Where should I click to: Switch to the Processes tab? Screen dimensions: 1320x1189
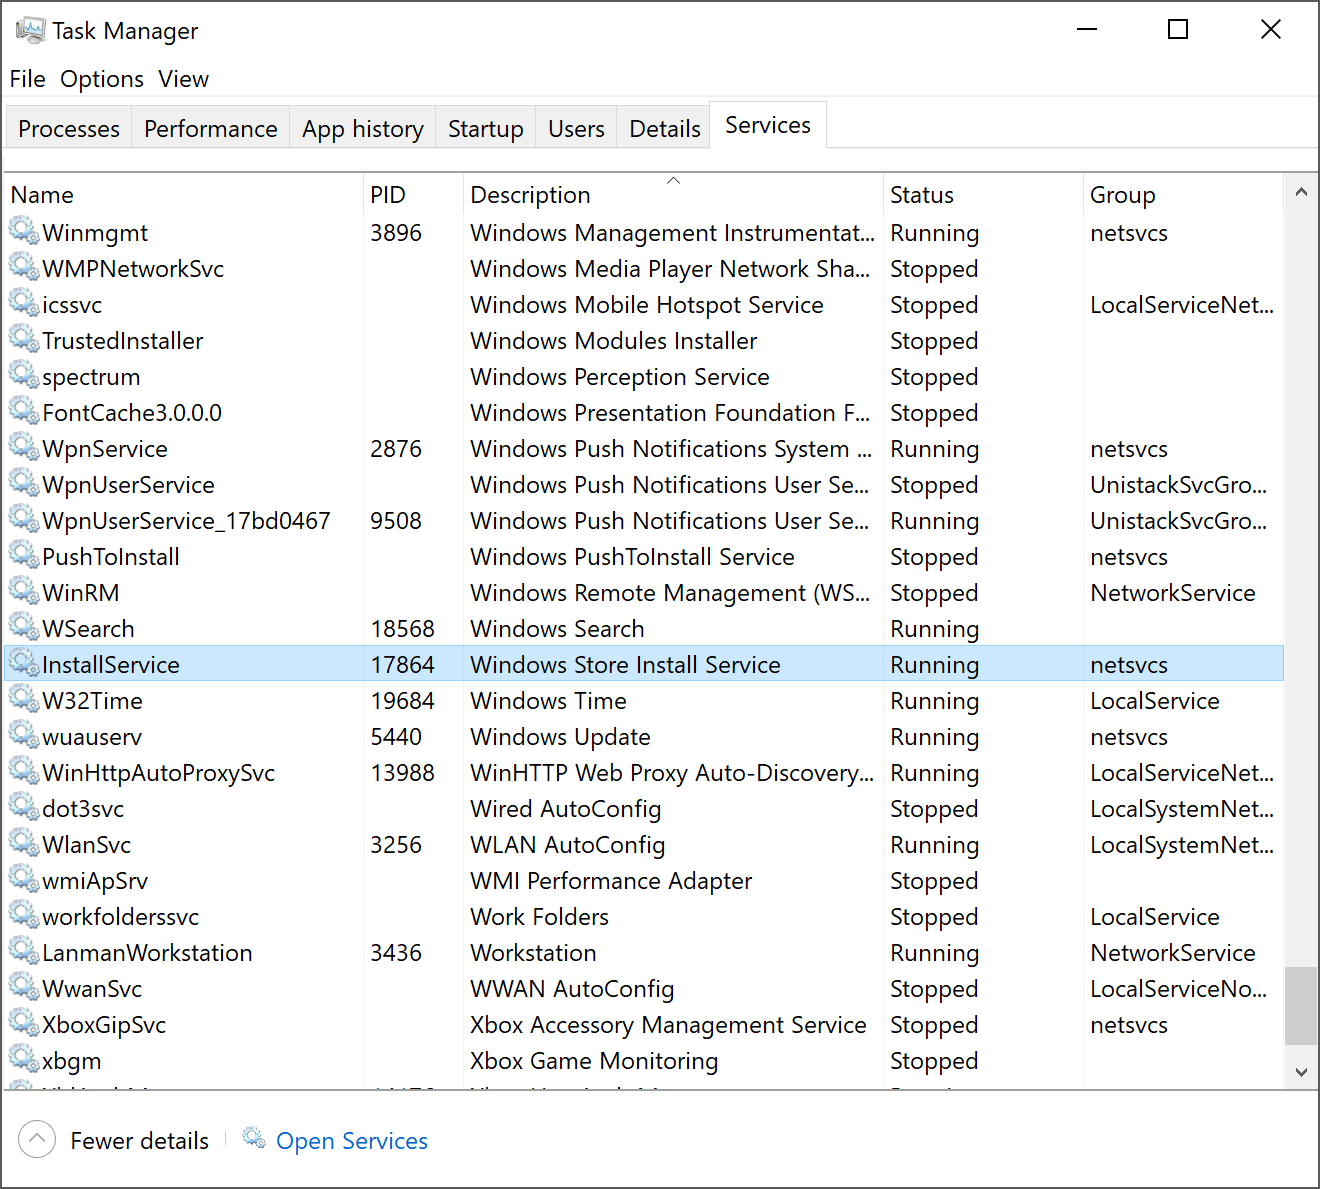pos(69,129)
